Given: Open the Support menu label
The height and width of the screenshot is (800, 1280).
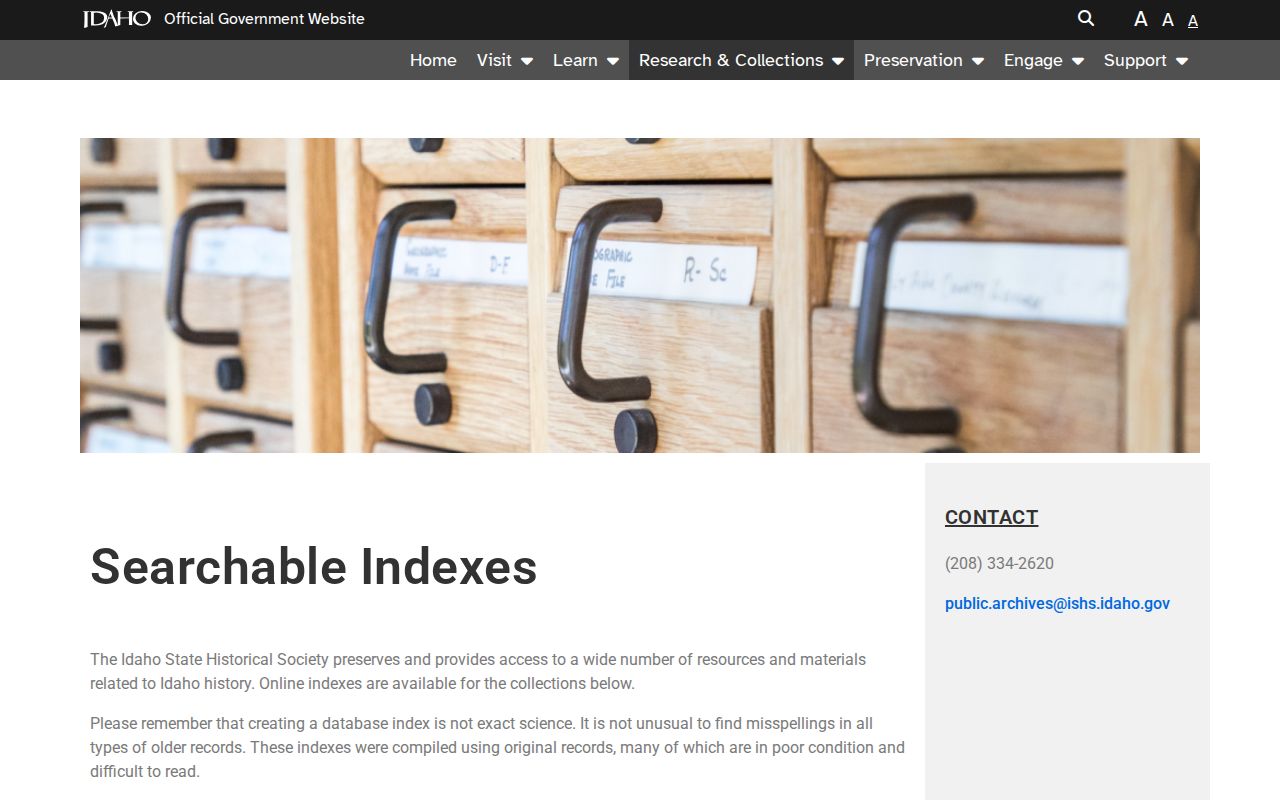Looking at the screenshot, I should click(x=1135, y=60).
